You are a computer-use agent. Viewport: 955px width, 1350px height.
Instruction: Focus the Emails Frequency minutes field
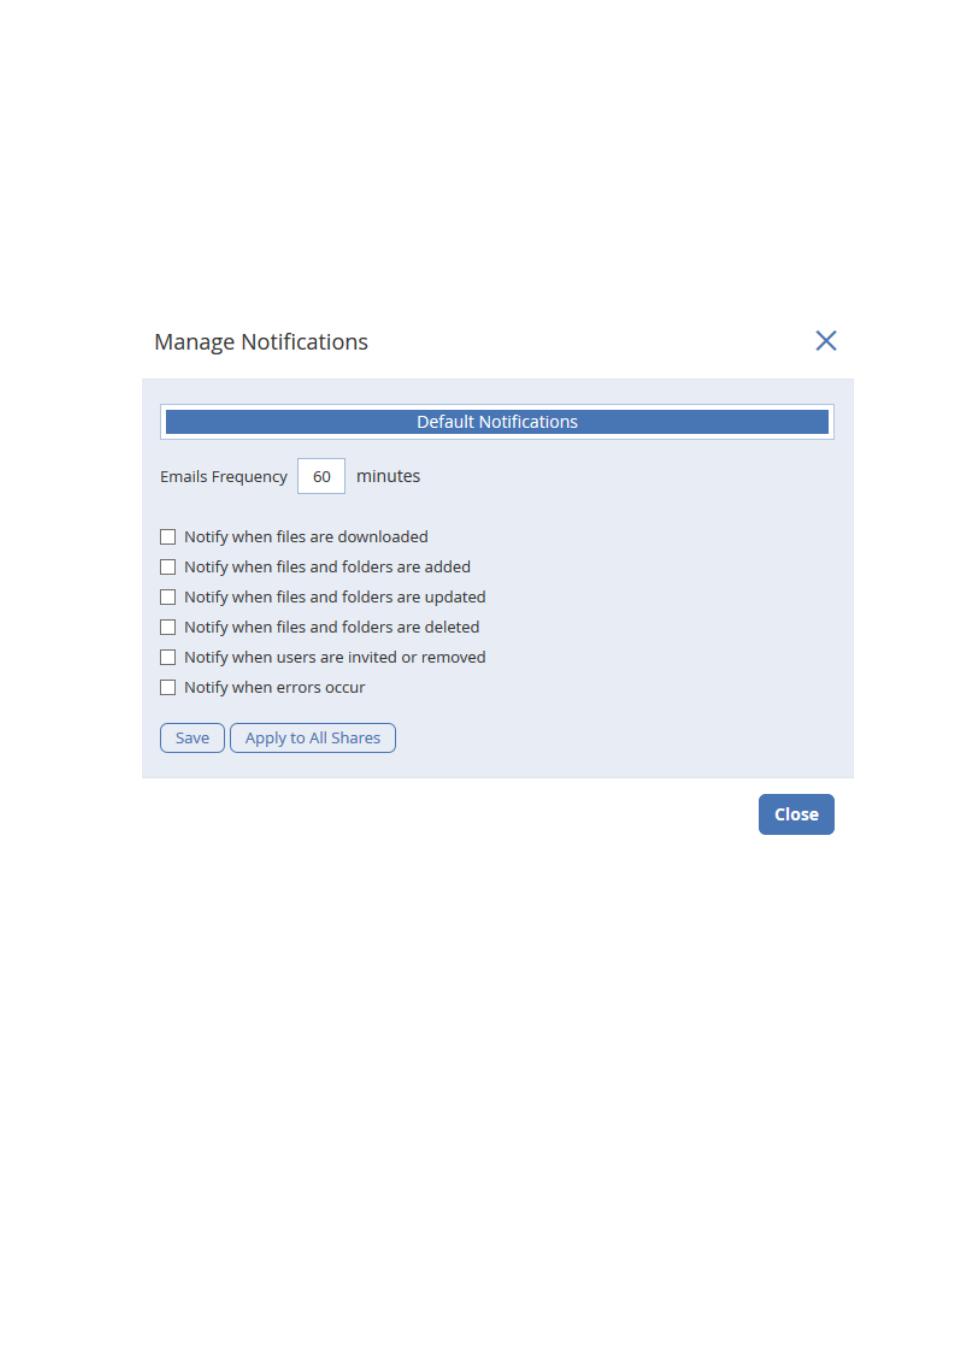click(321, 476)
